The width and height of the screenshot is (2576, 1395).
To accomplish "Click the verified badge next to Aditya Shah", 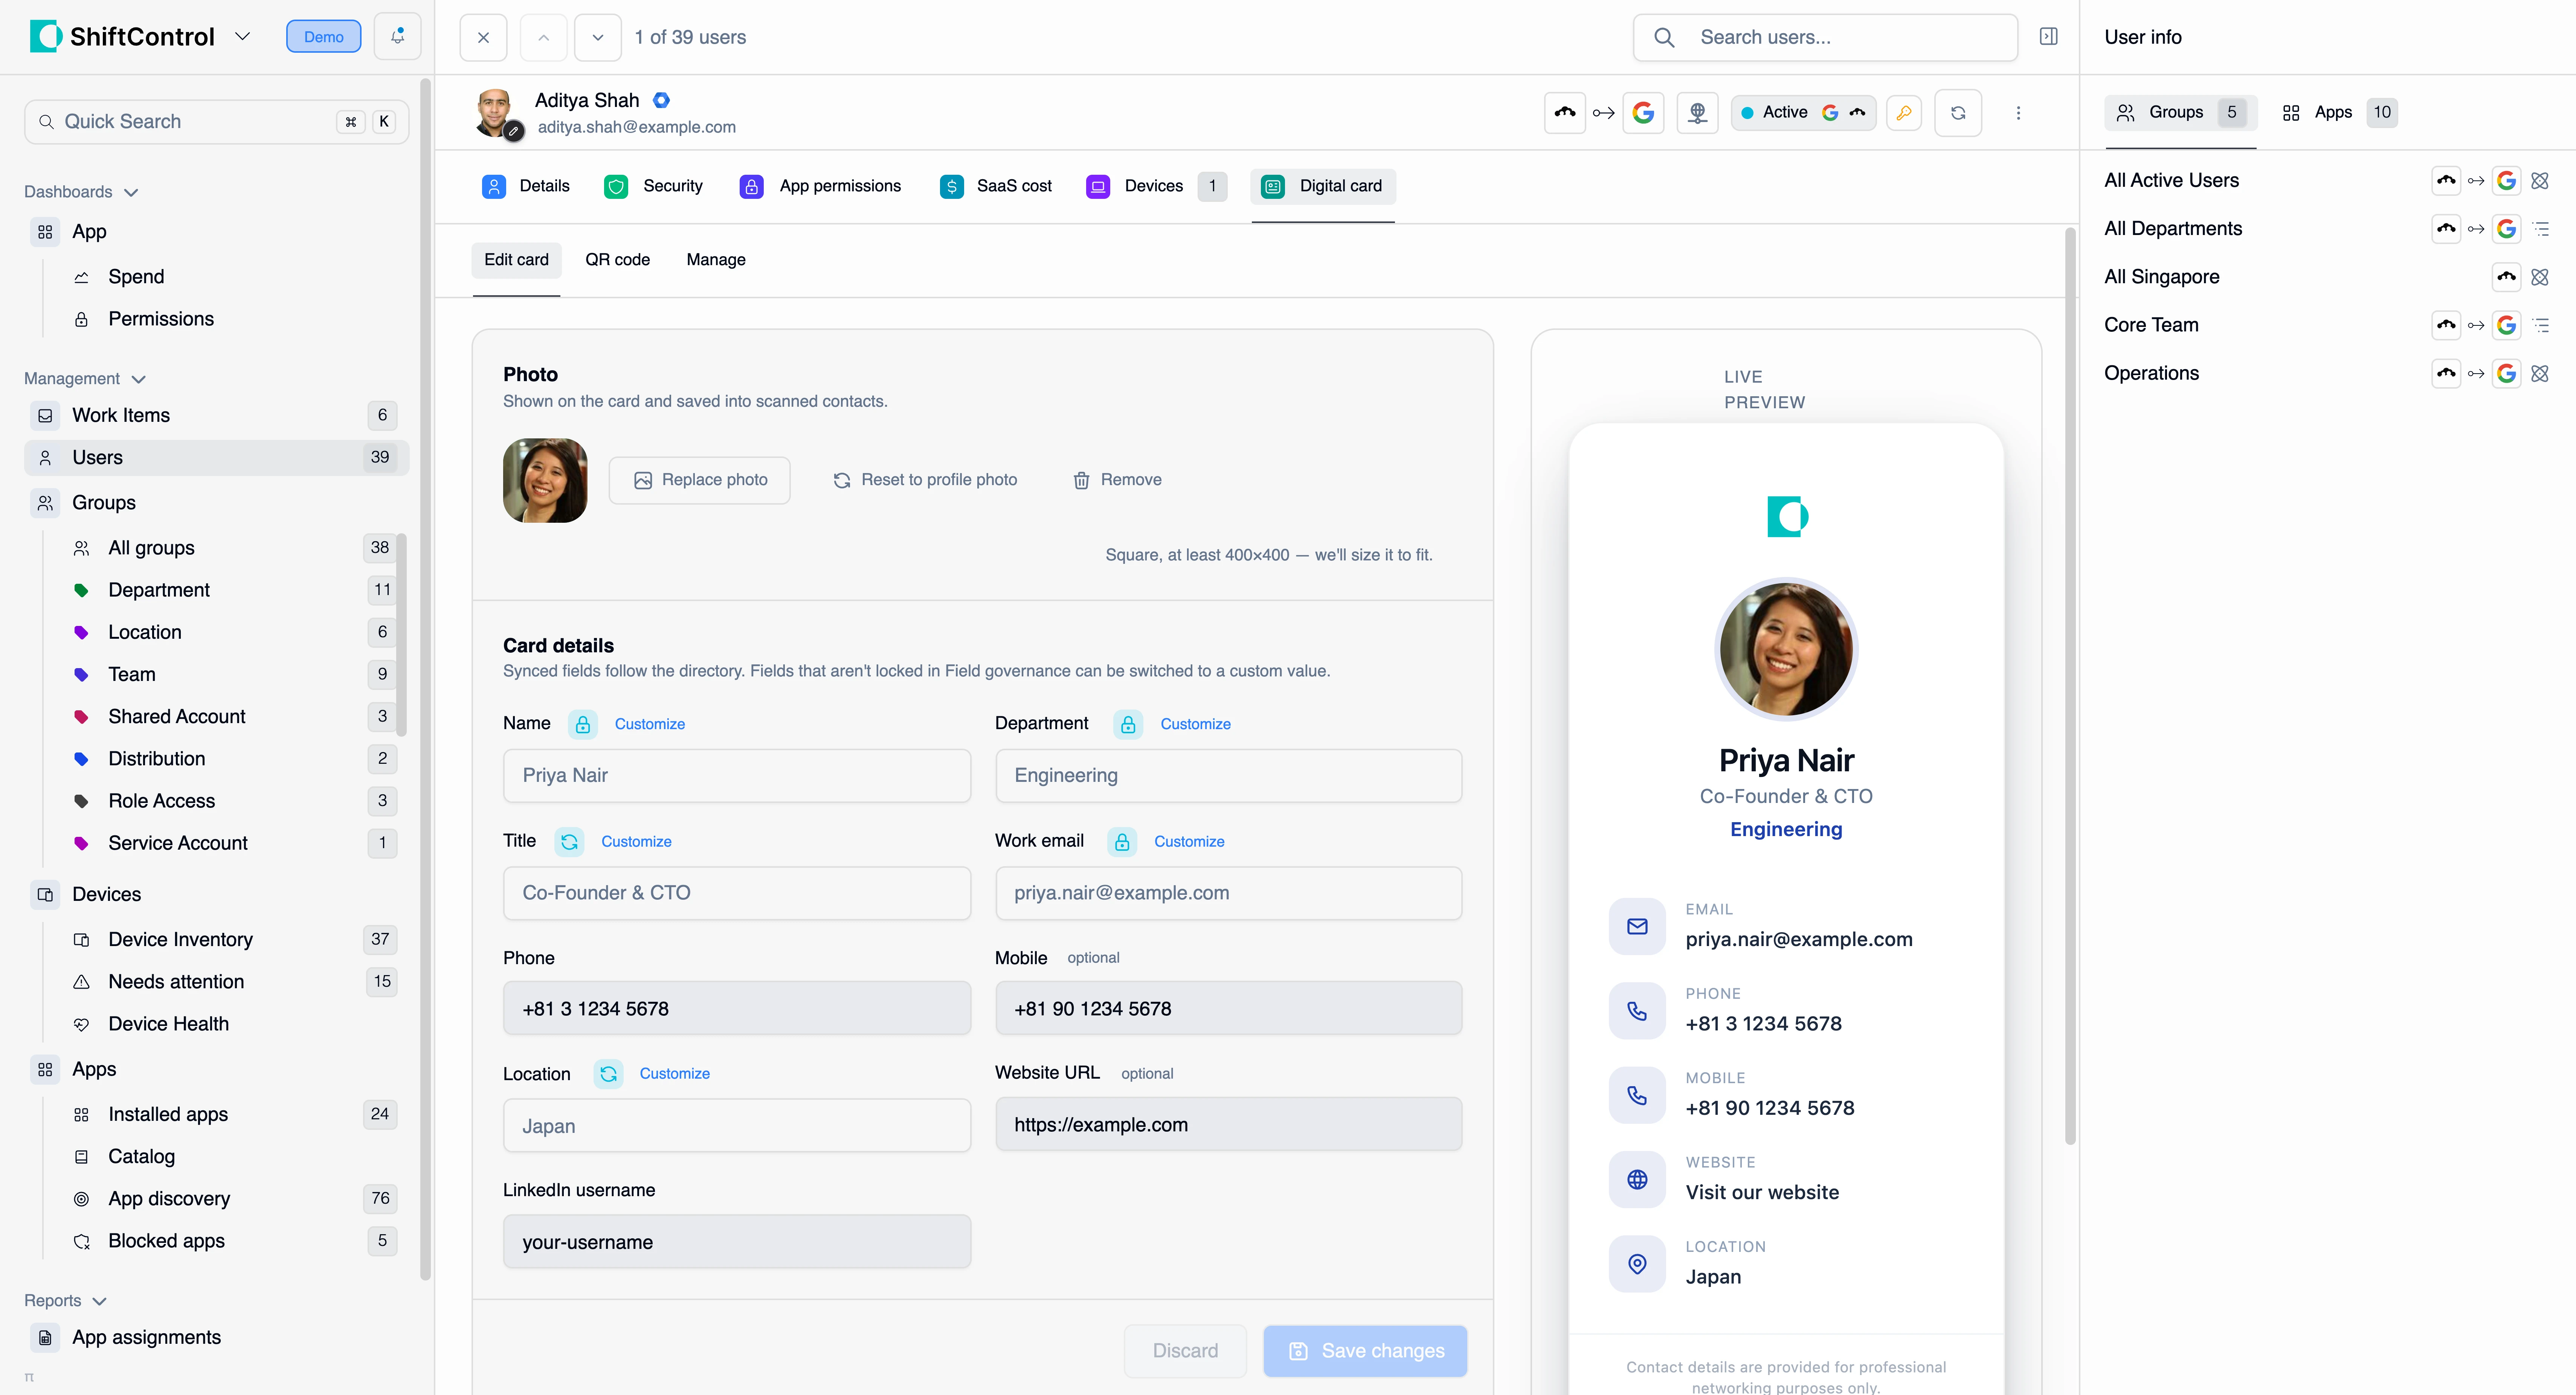I will [661, 100].
